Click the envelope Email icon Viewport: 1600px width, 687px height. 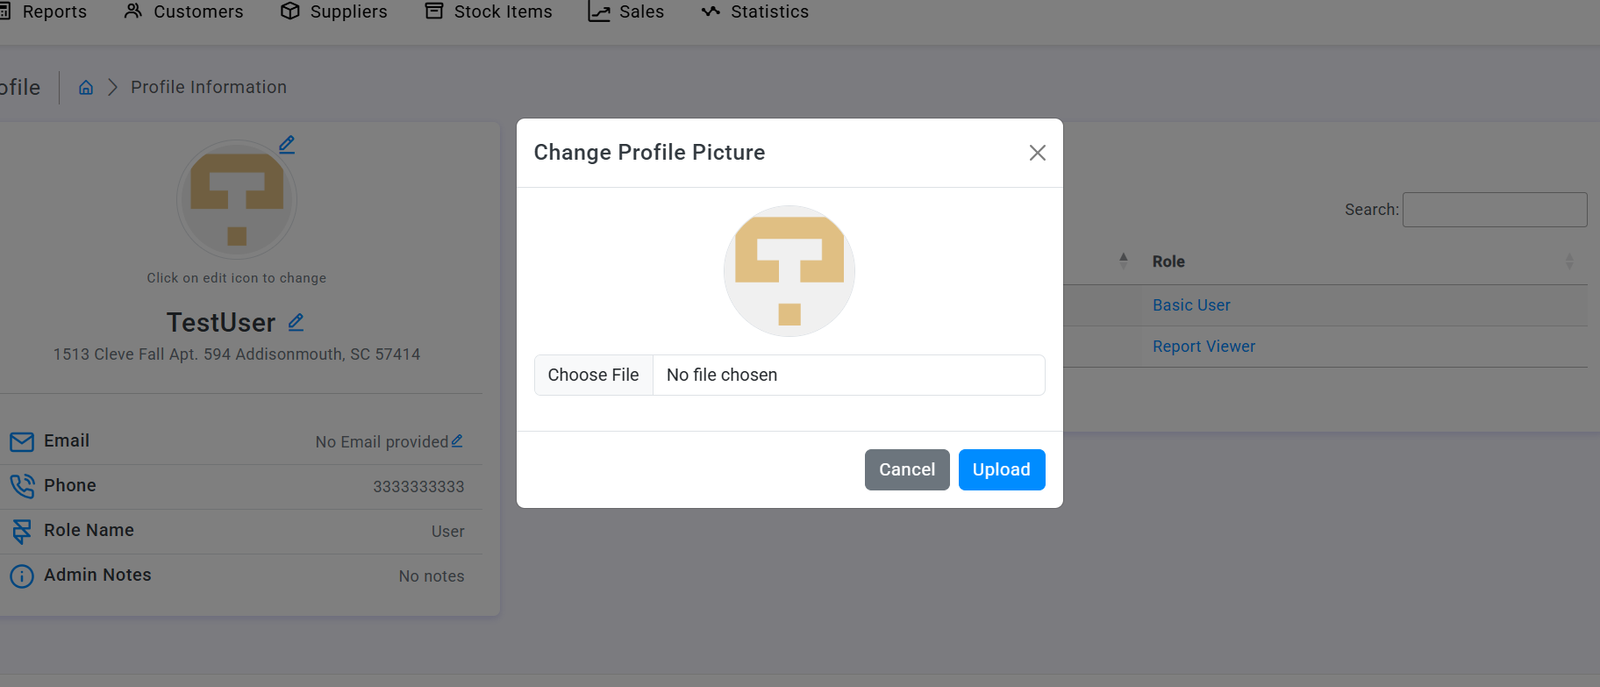[x=21, y=442]
